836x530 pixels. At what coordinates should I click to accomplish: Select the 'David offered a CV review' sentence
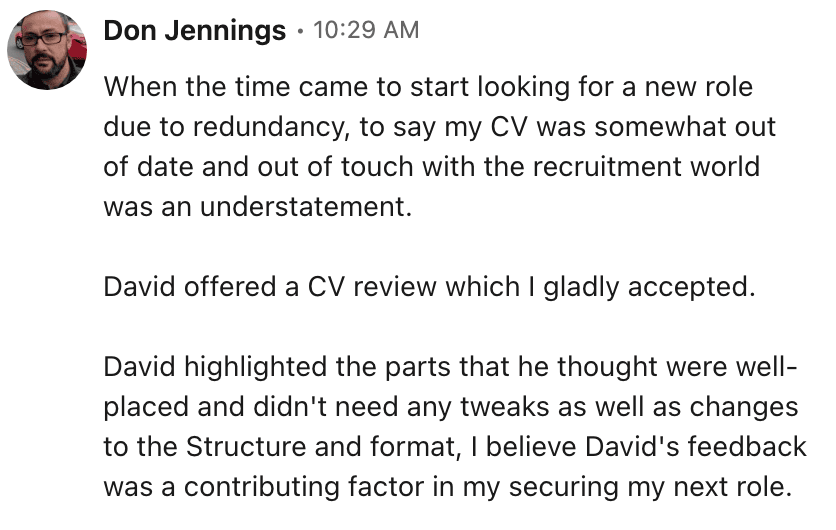[x=426, y=288]
